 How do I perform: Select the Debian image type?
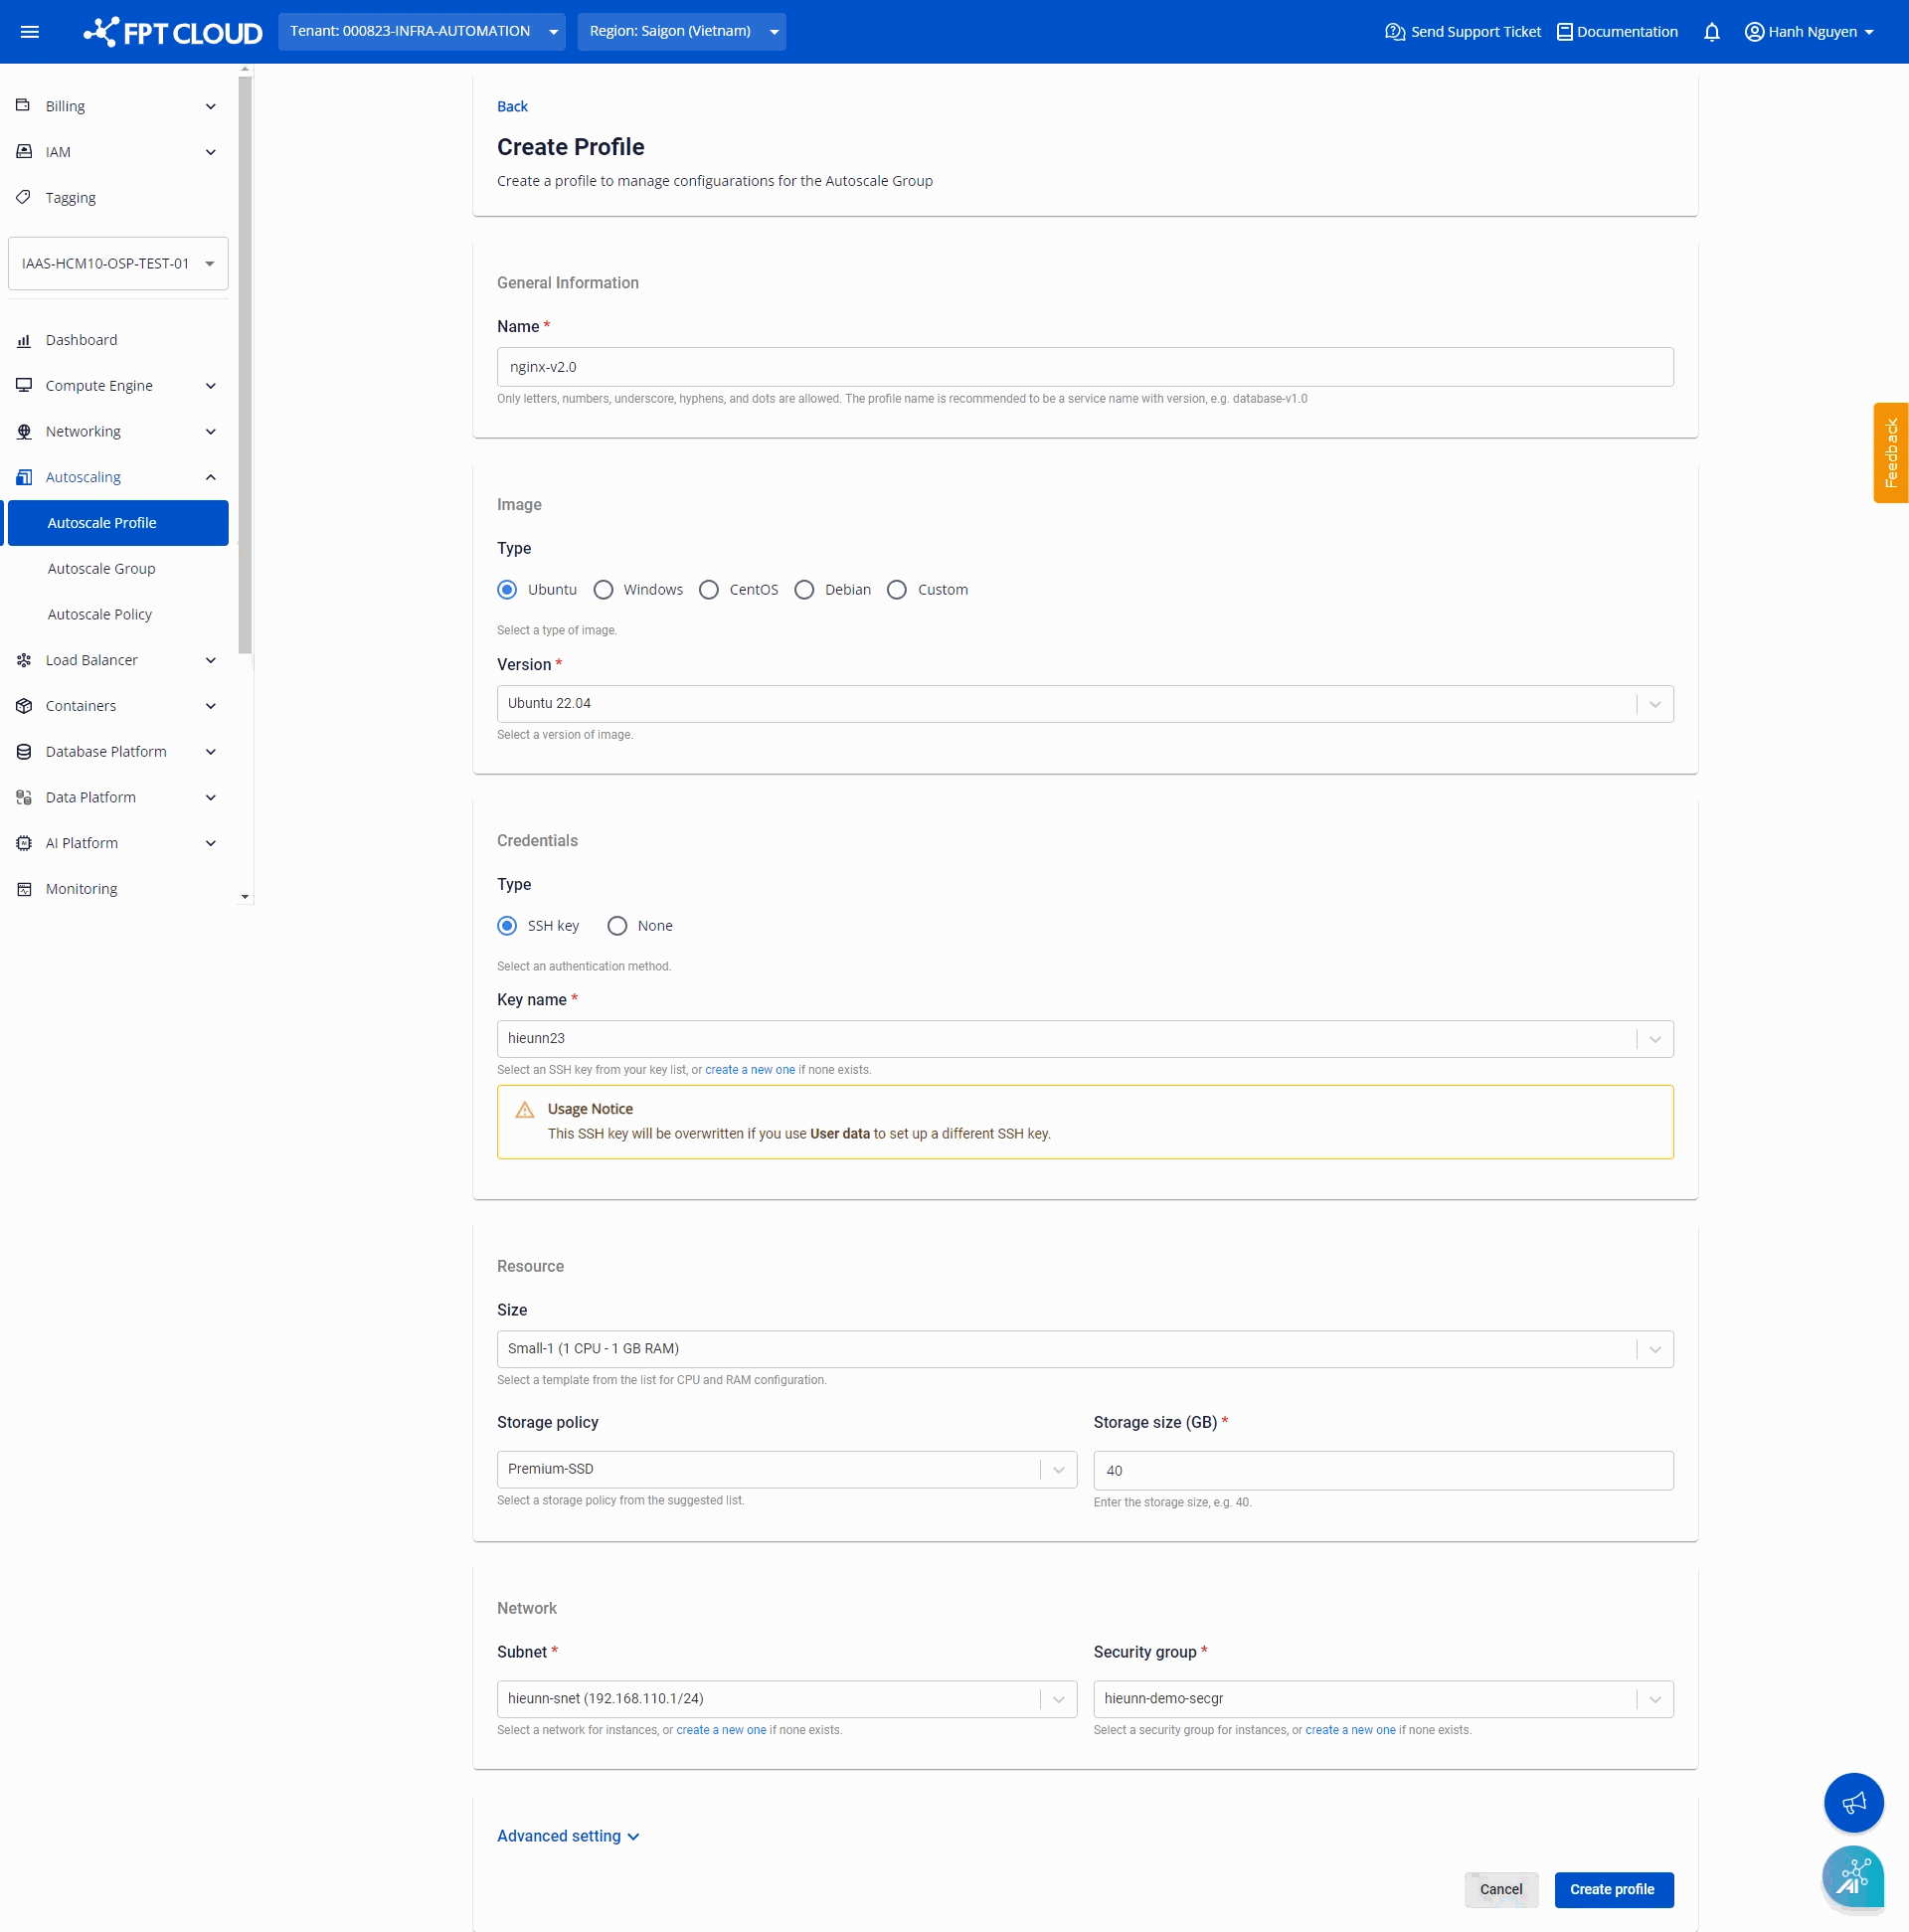(x=804, y=590)
